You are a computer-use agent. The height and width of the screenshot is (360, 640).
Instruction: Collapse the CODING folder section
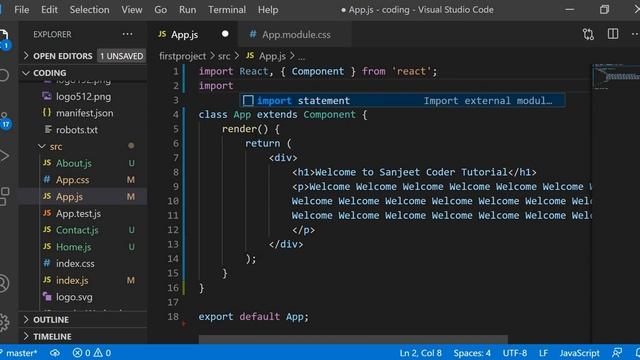[84, 73]
